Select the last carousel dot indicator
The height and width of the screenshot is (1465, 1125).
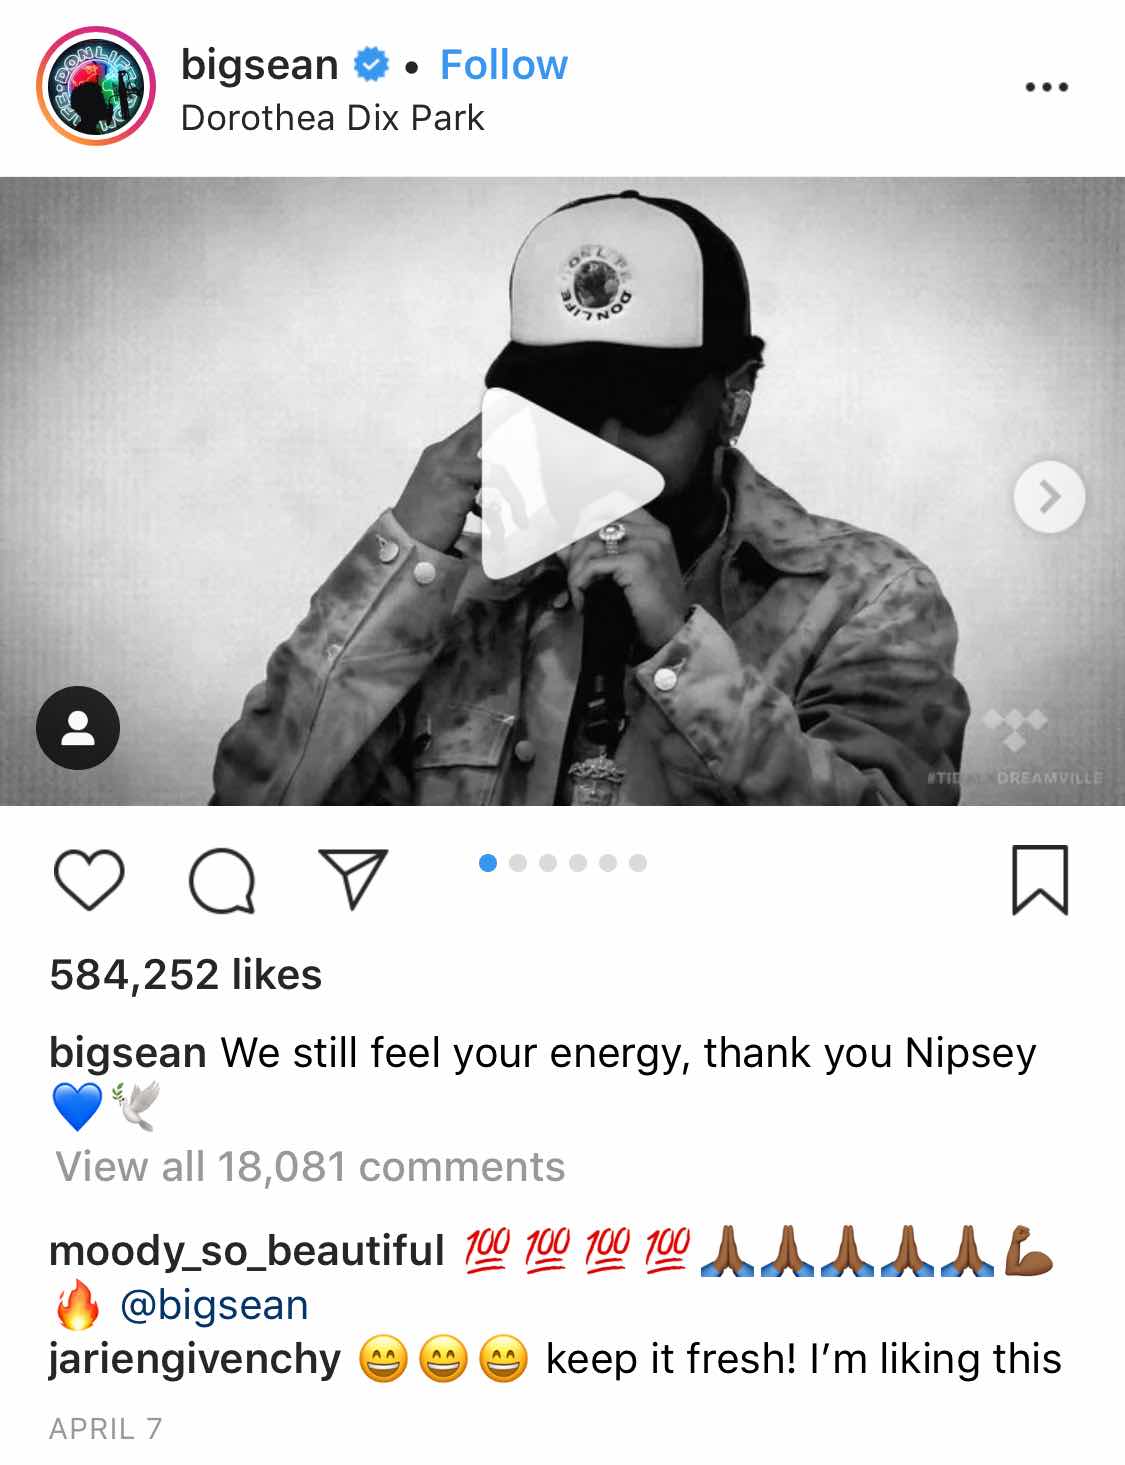[638, 863]
